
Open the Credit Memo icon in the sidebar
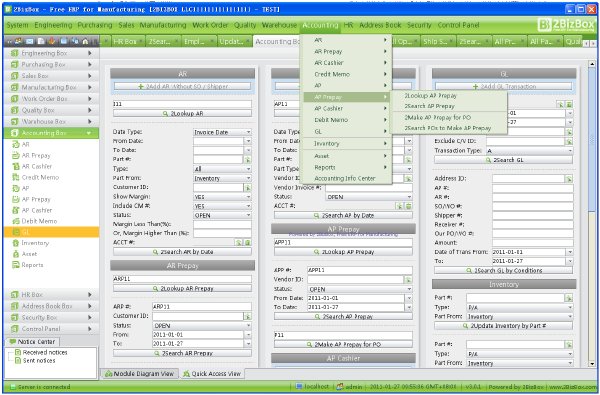[x=16, y=177]
